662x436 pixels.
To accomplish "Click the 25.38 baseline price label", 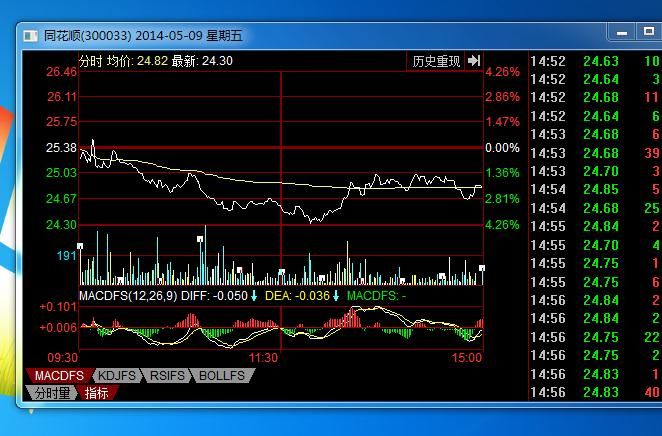I will click(62, 148).
